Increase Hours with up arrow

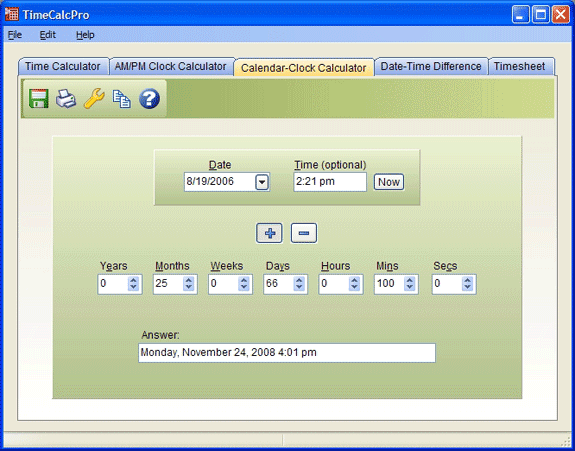(354, 280)
